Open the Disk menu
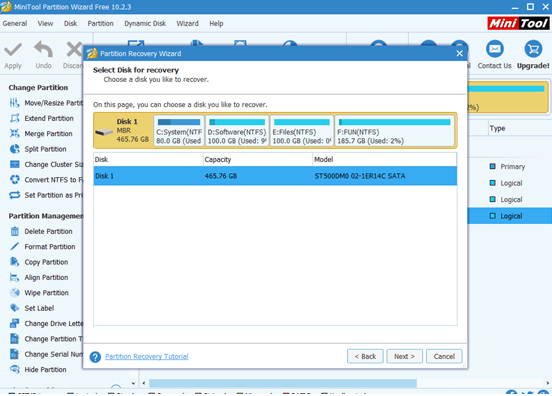The width and height of the screenshot is (552, 396). [70, 24]
